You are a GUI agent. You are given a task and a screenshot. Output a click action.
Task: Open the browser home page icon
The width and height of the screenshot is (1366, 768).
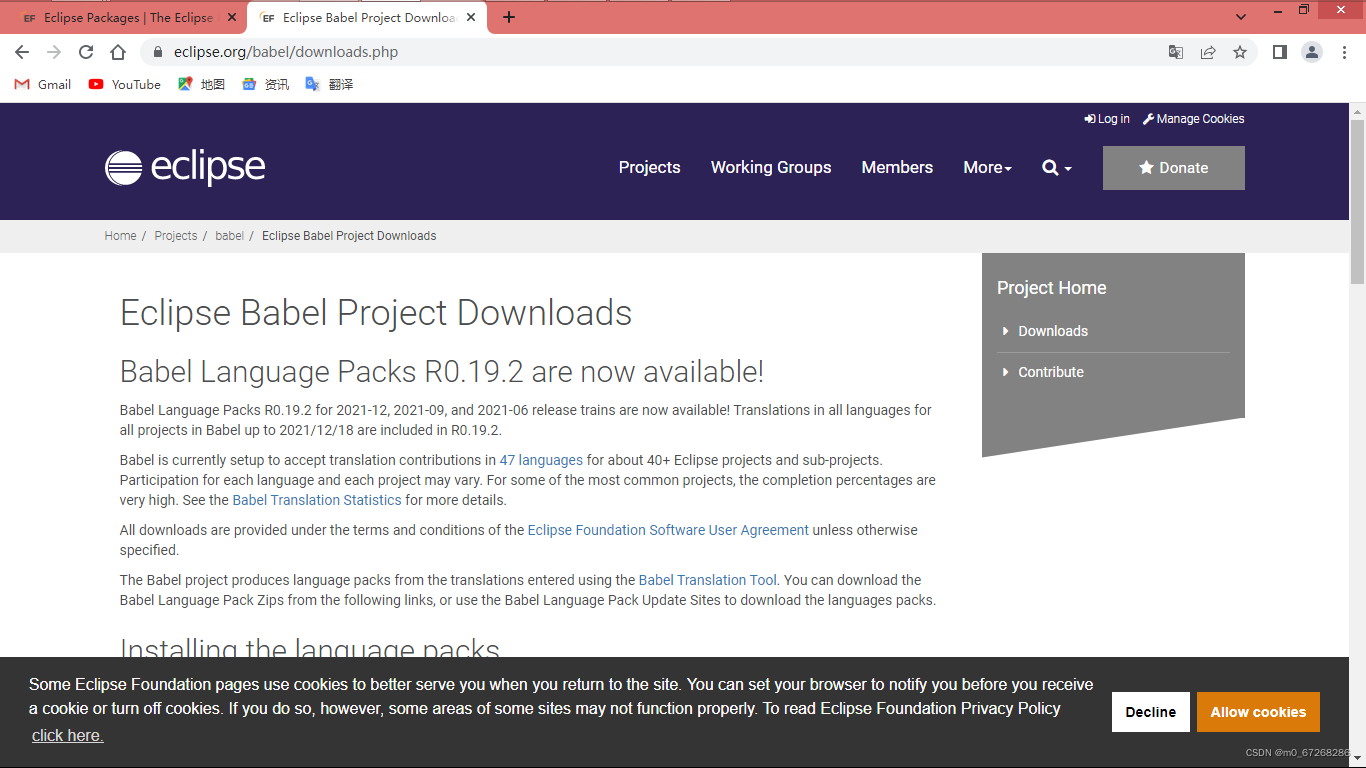[x=118, y=52]
